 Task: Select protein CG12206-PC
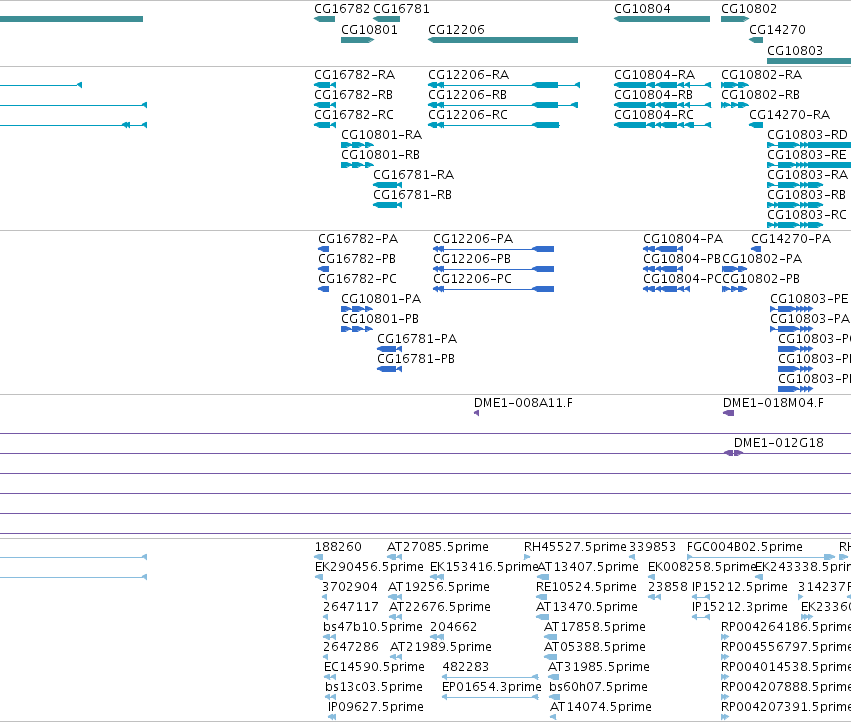(x=472, y=279)
